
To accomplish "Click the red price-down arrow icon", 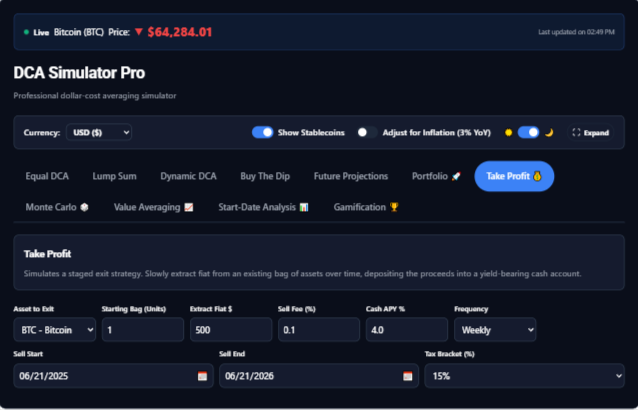I will point(138,32).
